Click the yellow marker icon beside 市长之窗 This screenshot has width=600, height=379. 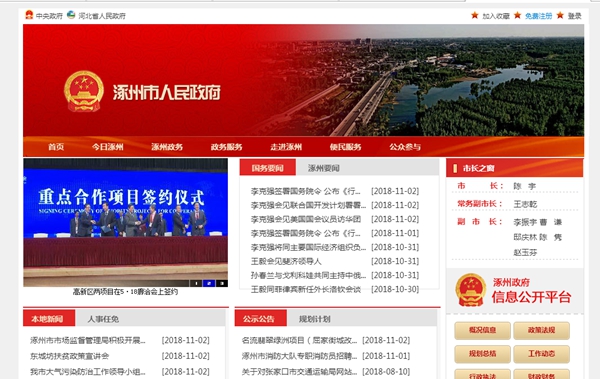[x=455, y=168]
